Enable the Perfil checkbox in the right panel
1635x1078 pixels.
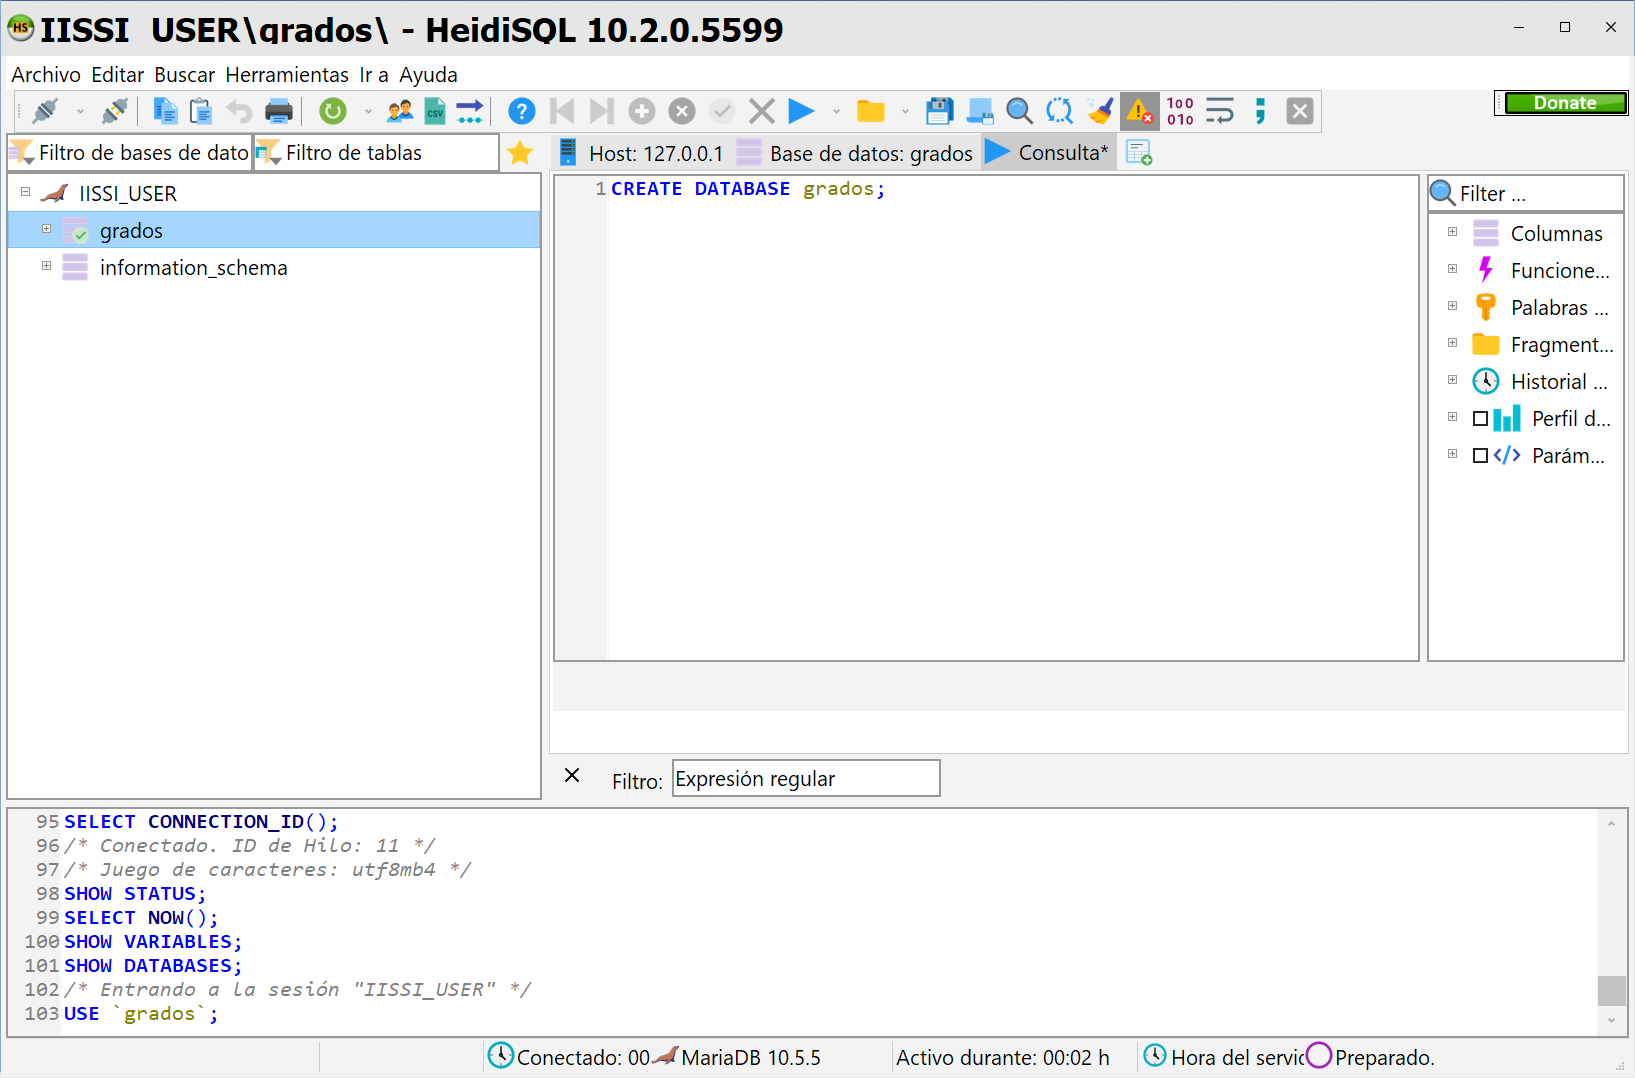[x=1482, y=418]
